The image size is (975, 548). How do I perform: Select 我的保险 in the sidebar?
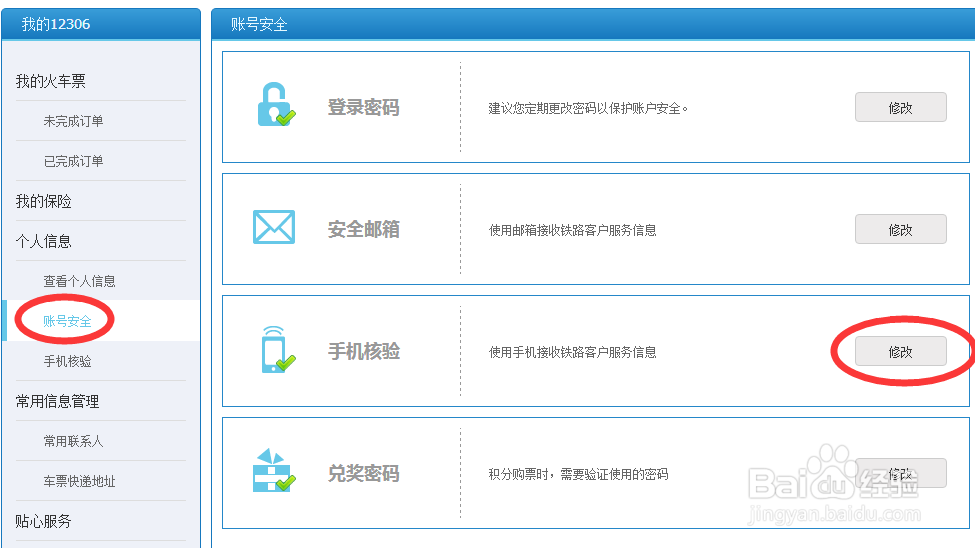coord(44,201)
